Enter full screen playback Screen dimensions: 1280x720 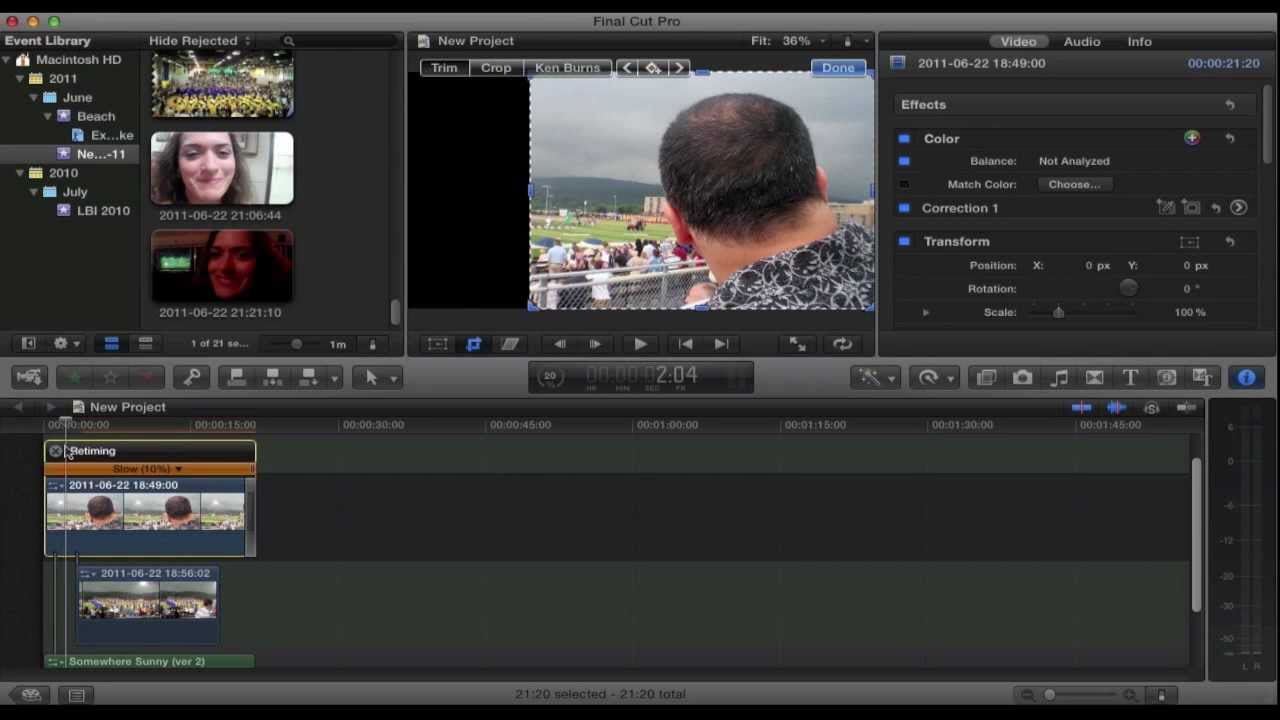tap(797, 344)
